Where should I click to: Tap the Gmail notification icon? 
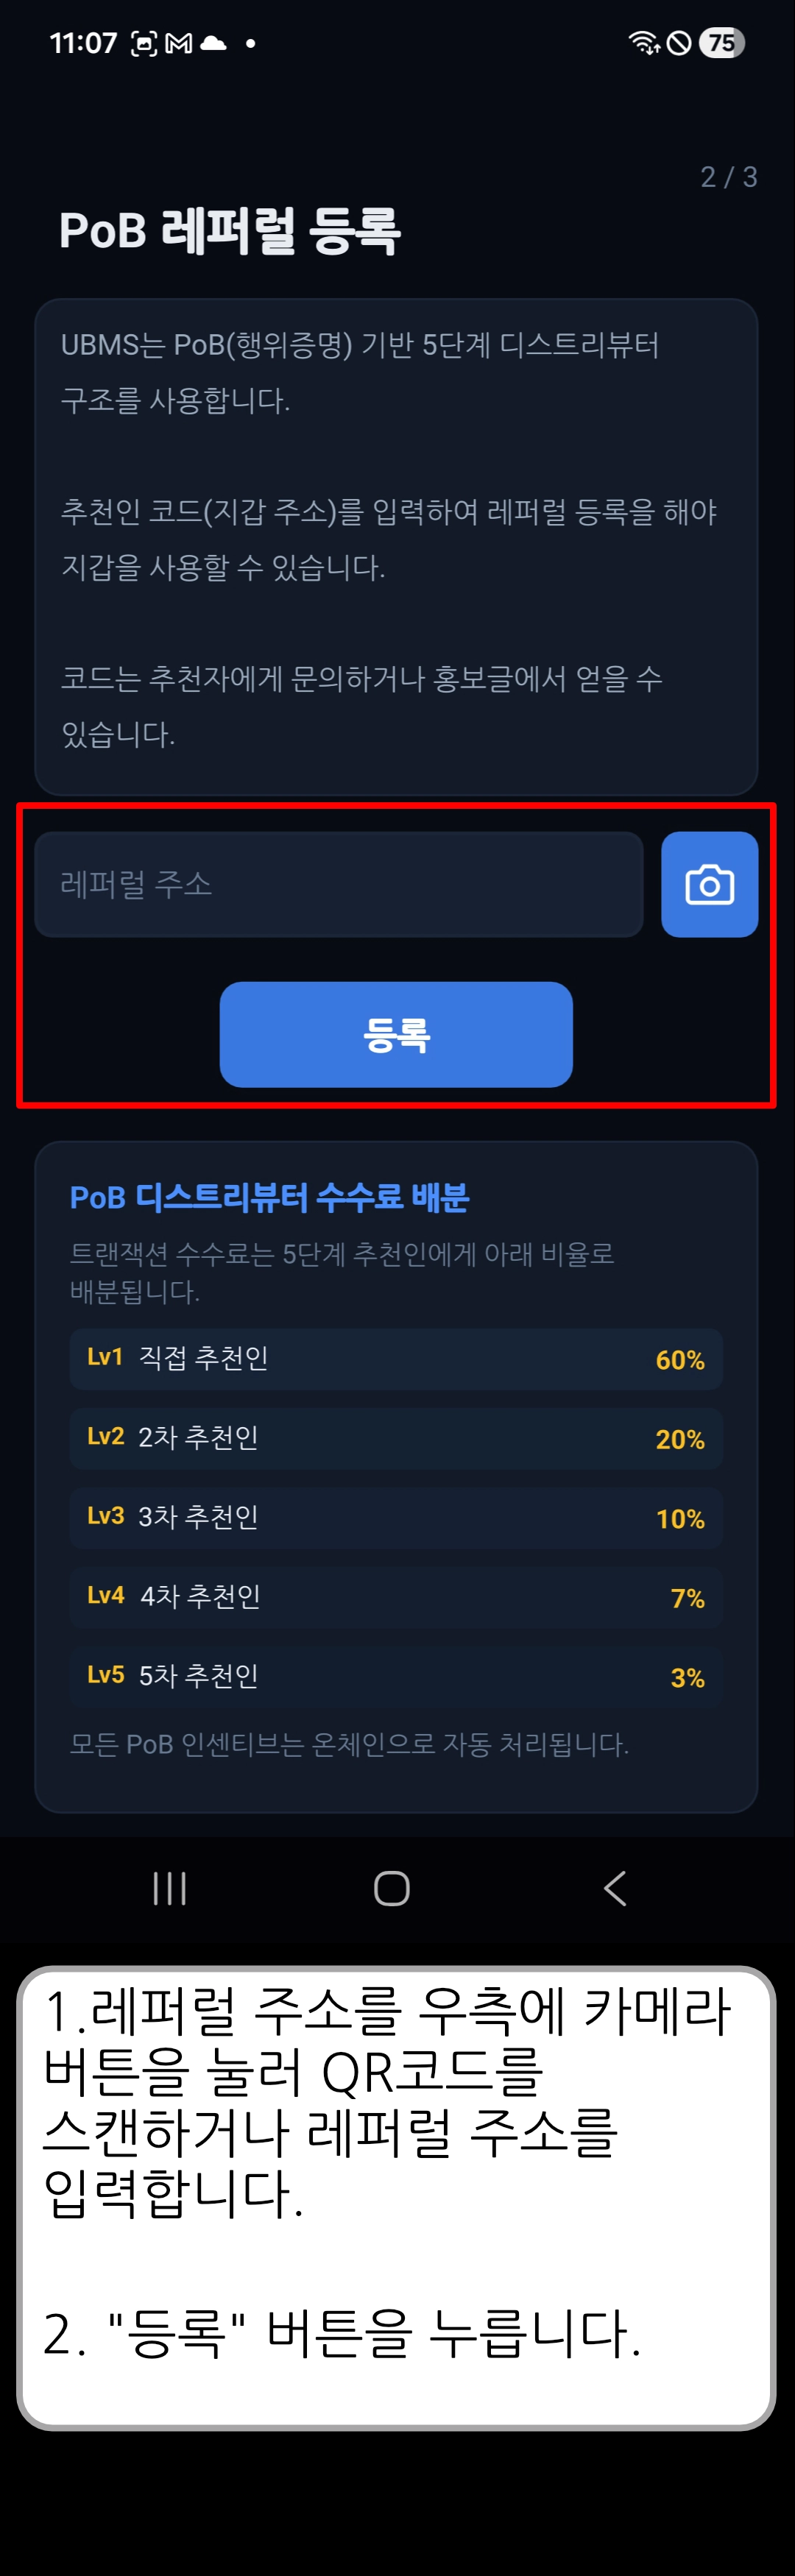click(x=179, y=43)
